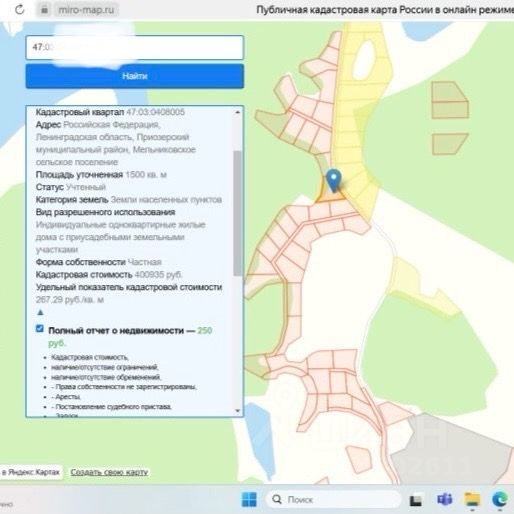Click the Аресты list item
Viewport: 514px width, 514px height.
66,397
